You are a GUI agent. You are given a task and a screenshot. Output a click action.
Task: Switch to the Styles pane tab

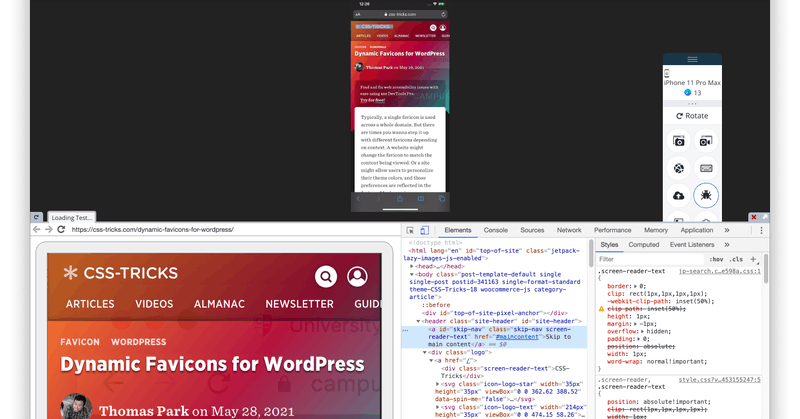[x=609, y=244]
